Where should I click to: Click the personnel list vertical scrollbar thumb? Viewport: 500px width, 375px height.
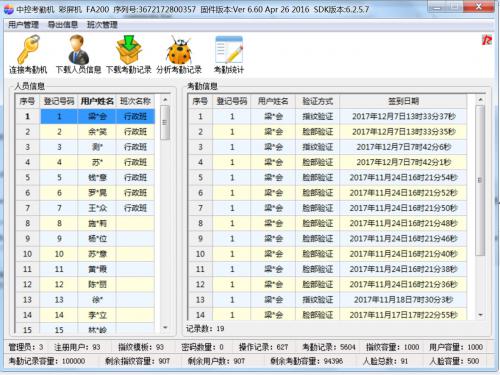tap(165, 122)
